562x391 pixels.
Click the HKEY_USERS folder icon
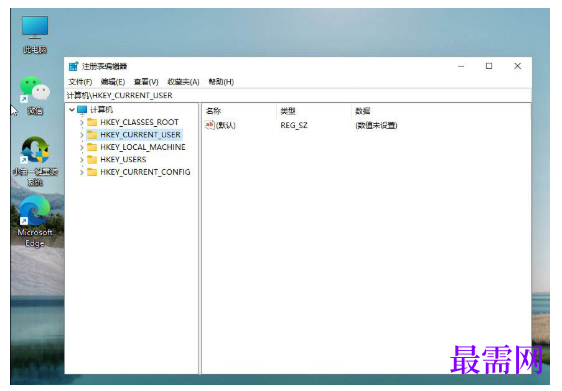pos(92,159)
